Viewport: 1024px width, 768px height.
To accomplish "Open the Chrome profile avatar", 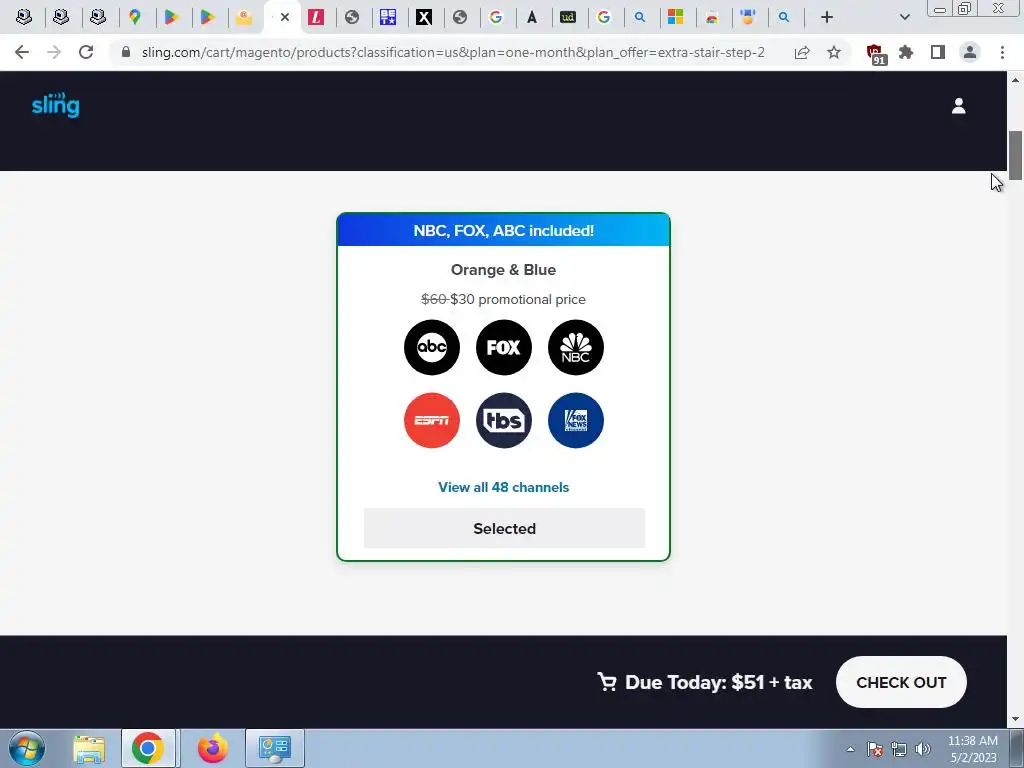I will tap(970, 52).
